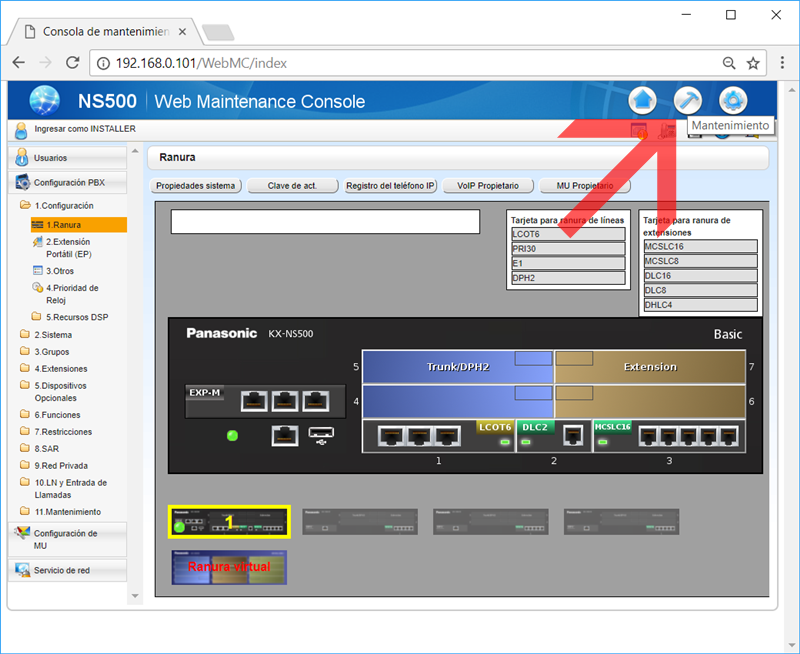Click the browser address bar
The height and width of the screenshot is (654, 800).
[400, 63]
